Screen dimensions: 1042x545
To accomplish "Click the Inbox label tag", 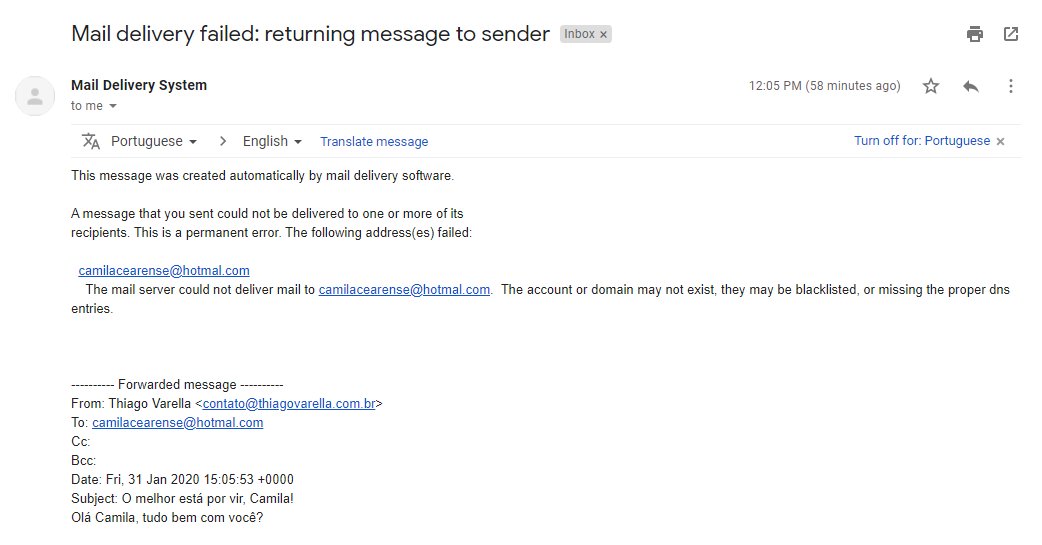I will pos(579,34).
